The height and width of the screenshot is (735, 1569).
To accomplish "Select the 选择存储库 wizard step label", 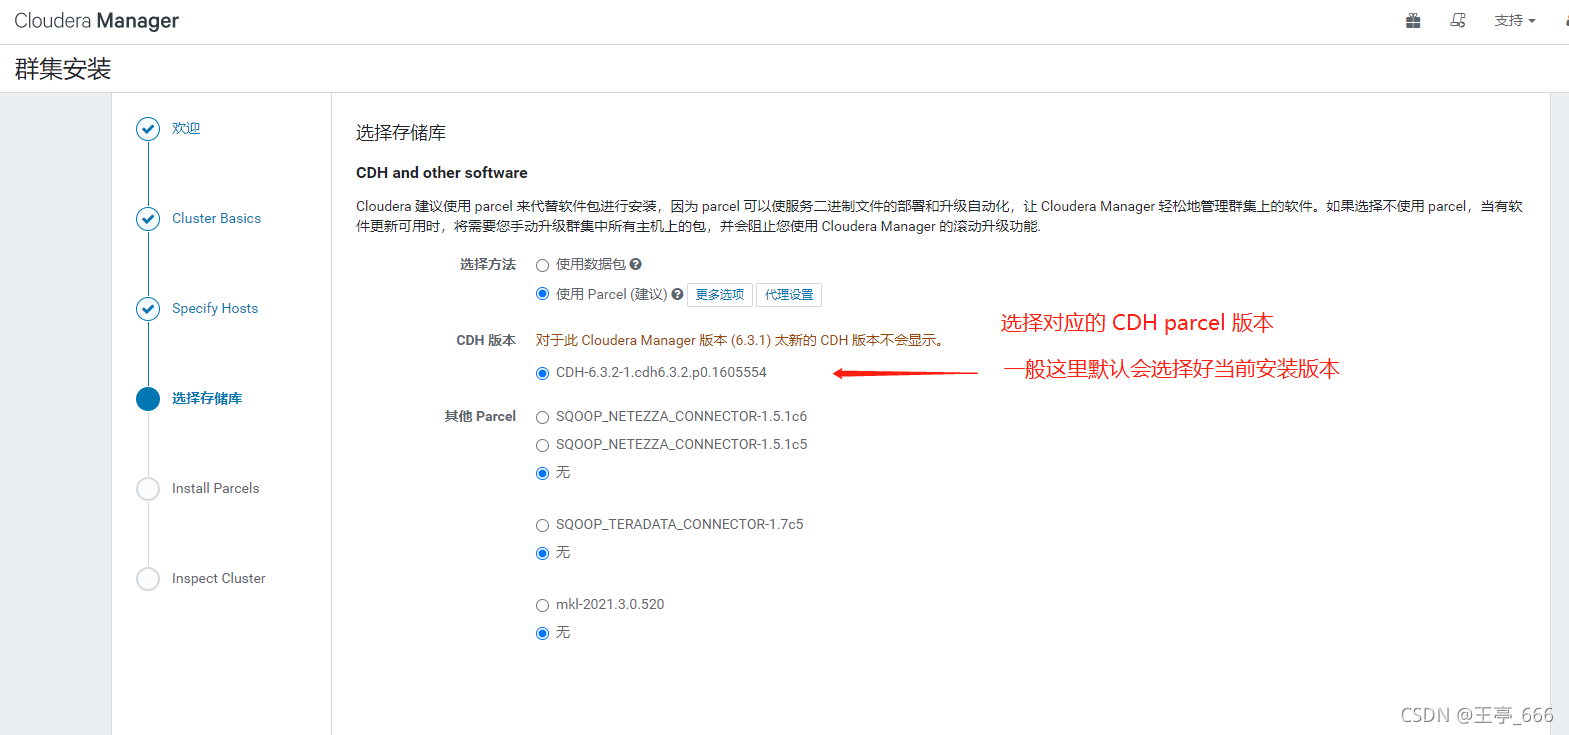I will 207,398.
